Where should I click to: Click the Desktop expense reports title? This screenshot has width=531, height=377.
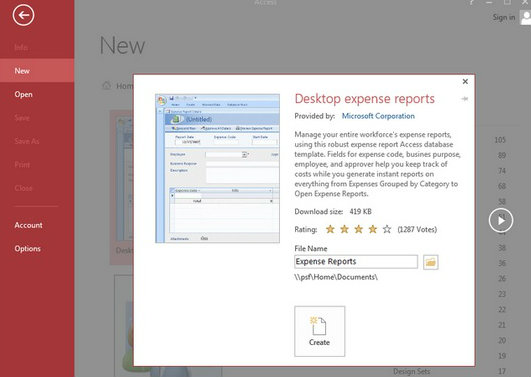point(364,99)
